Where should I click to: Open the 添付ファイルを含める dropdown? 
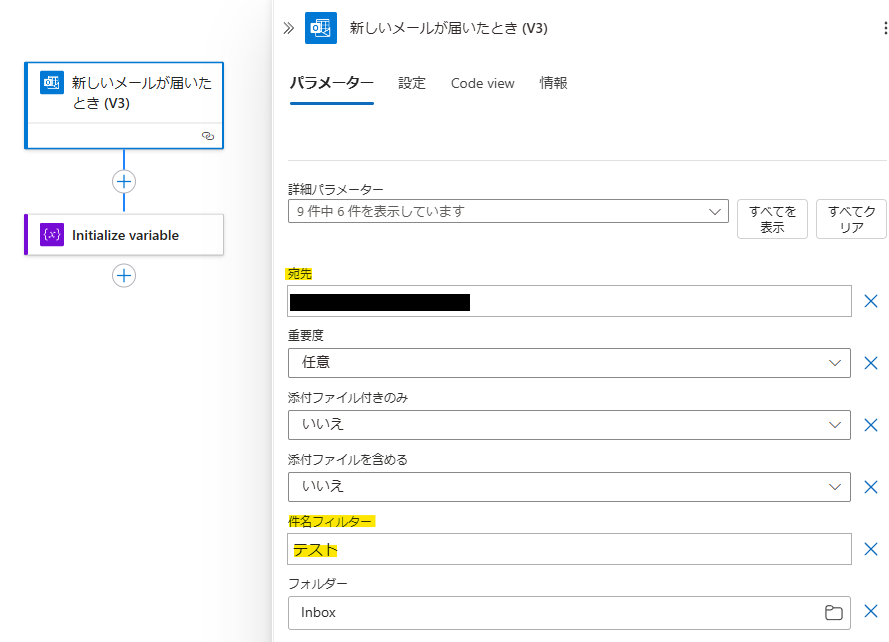tap(569, 487)
